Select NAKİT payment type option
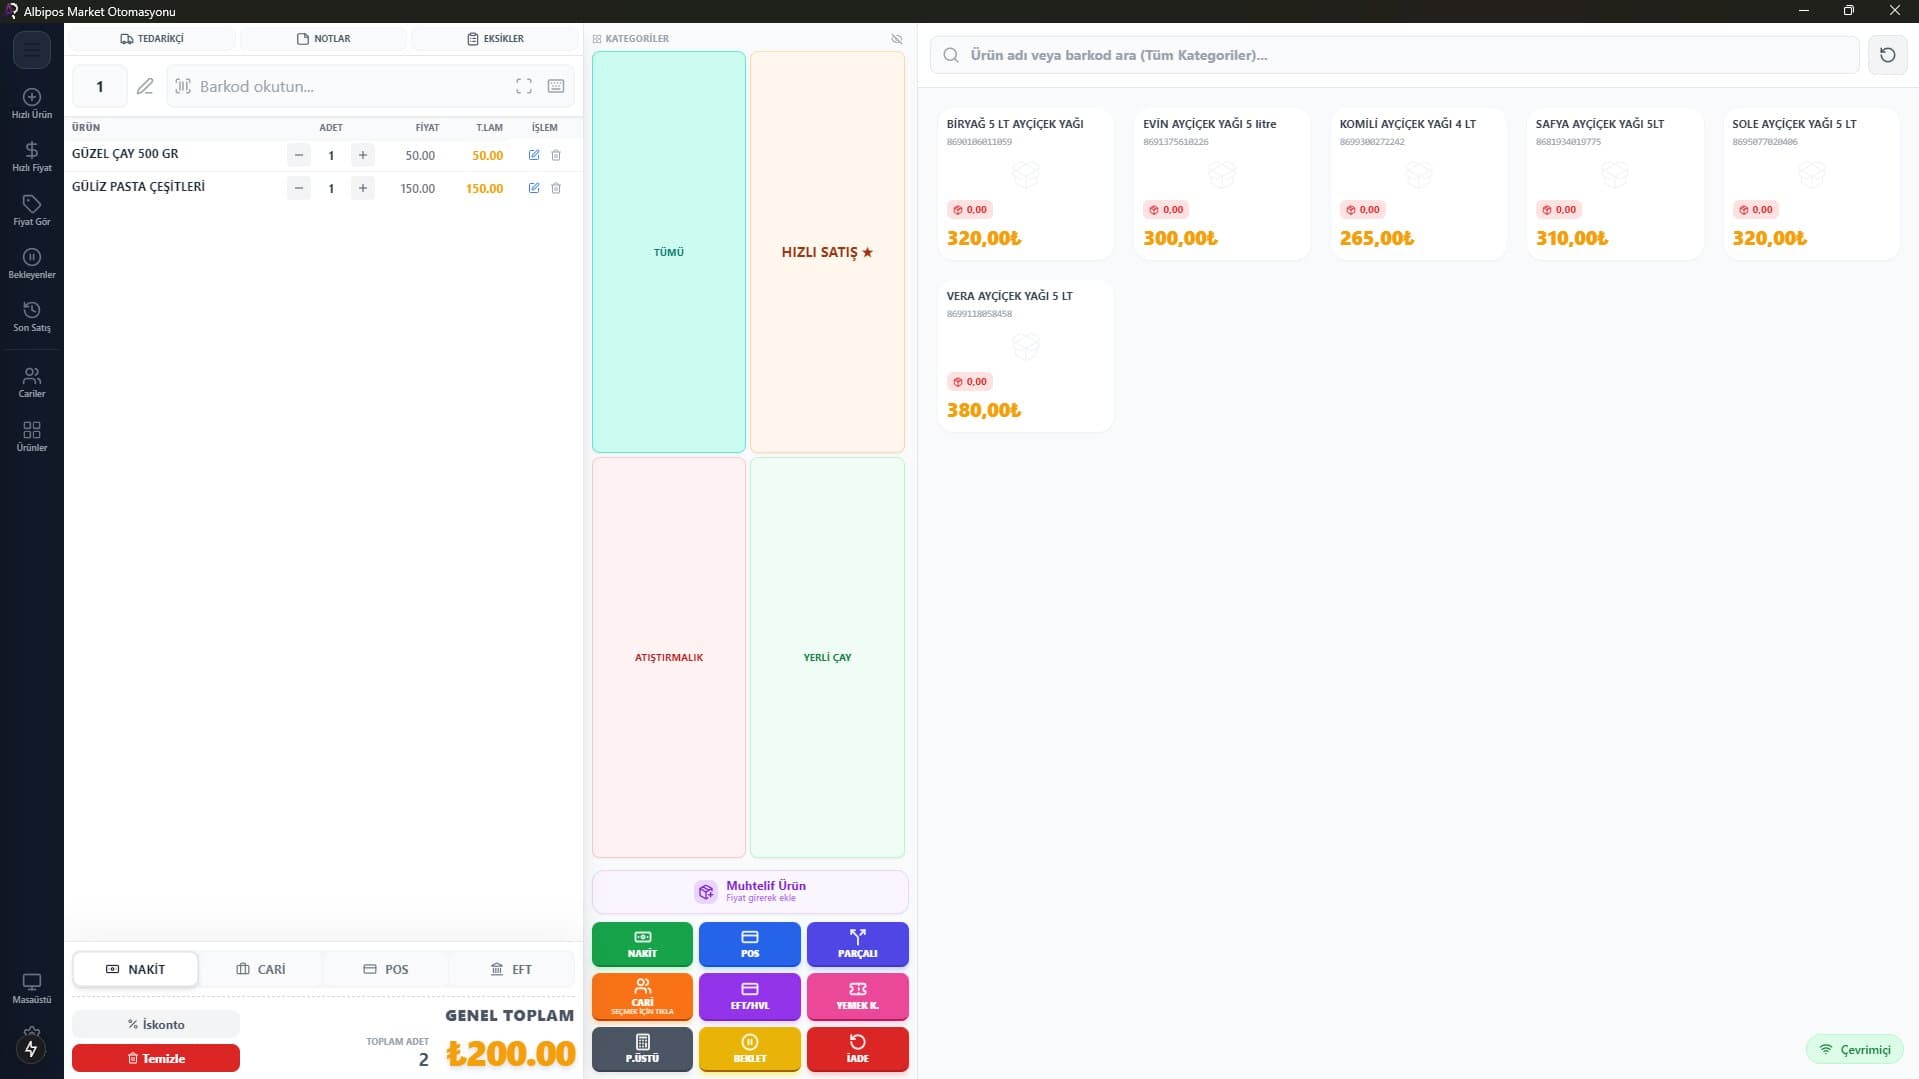Image resolution: width=1919 pixels, height=1079 pixels. (135, 969)
